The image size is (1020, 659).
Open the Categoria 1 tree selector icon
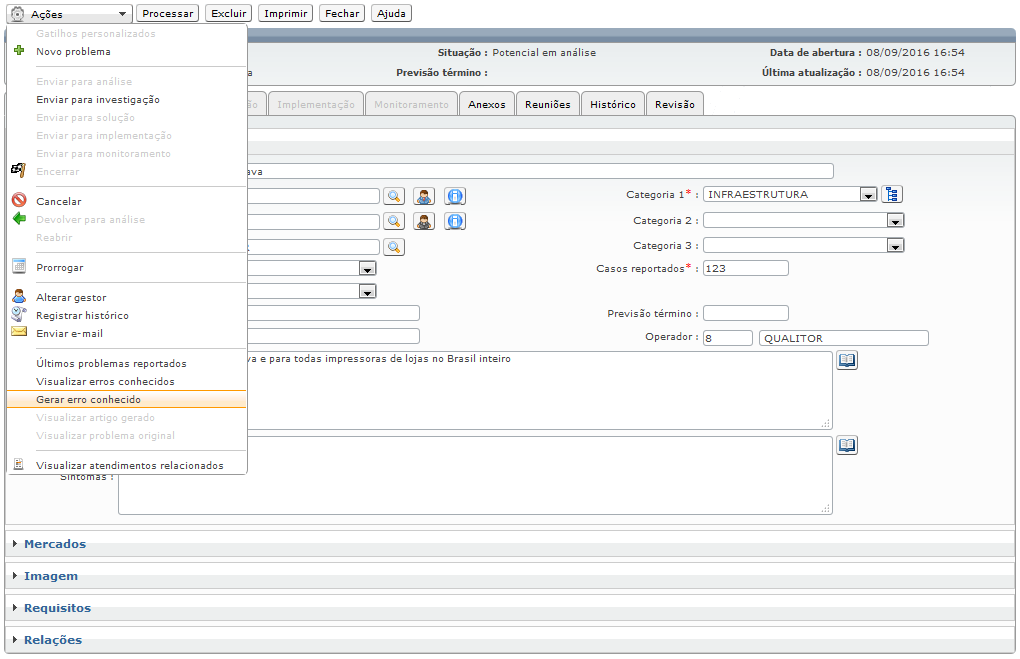[x=892, y=195]
